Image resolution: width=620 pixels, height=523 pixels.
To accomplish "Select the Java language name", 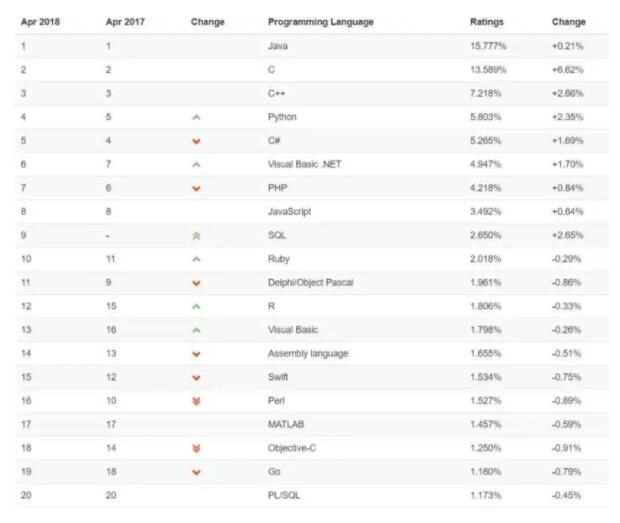I will [278, 46].
